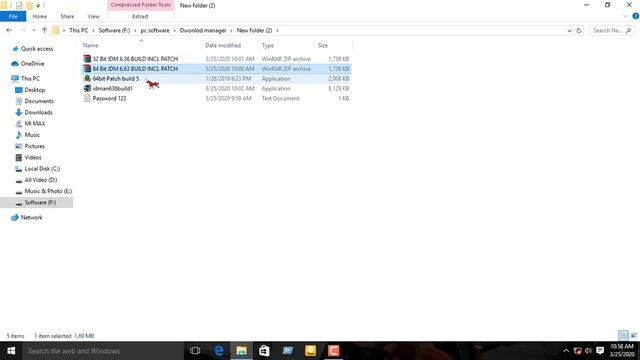Click the search magnifier icon

pos(629,31)
